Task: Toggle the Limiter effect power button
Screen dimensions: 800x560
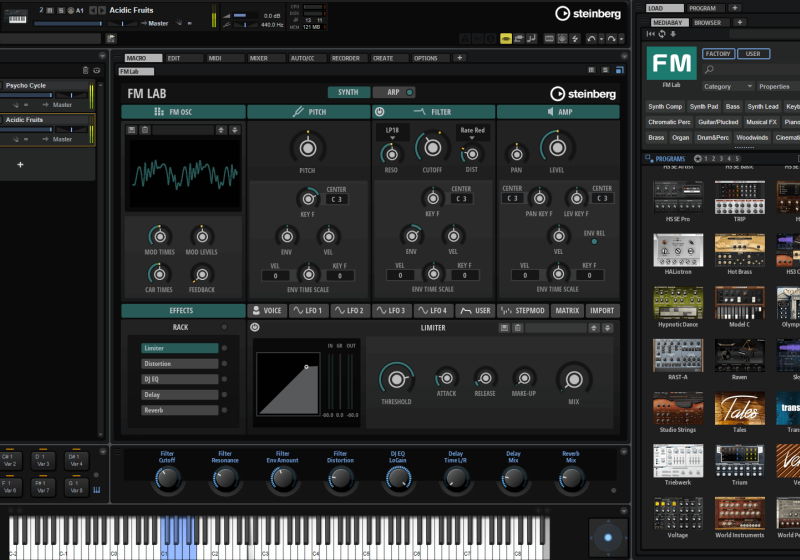Action: [x=254, y=327]
